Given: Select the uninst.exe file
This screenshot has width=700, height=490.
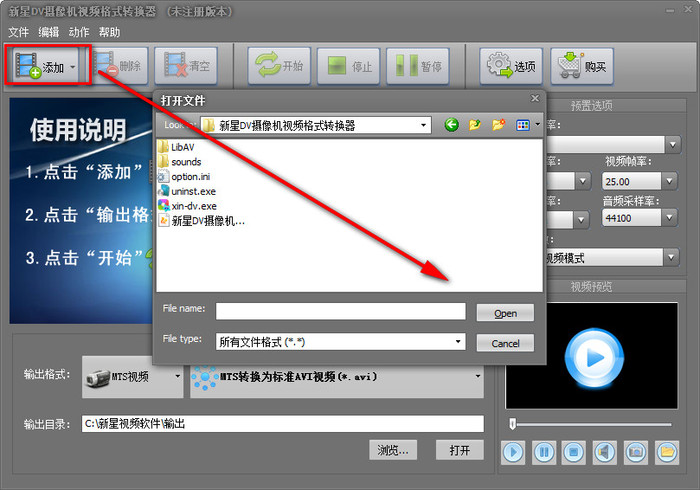Looking at the screenshot, I should coord(187,191).
